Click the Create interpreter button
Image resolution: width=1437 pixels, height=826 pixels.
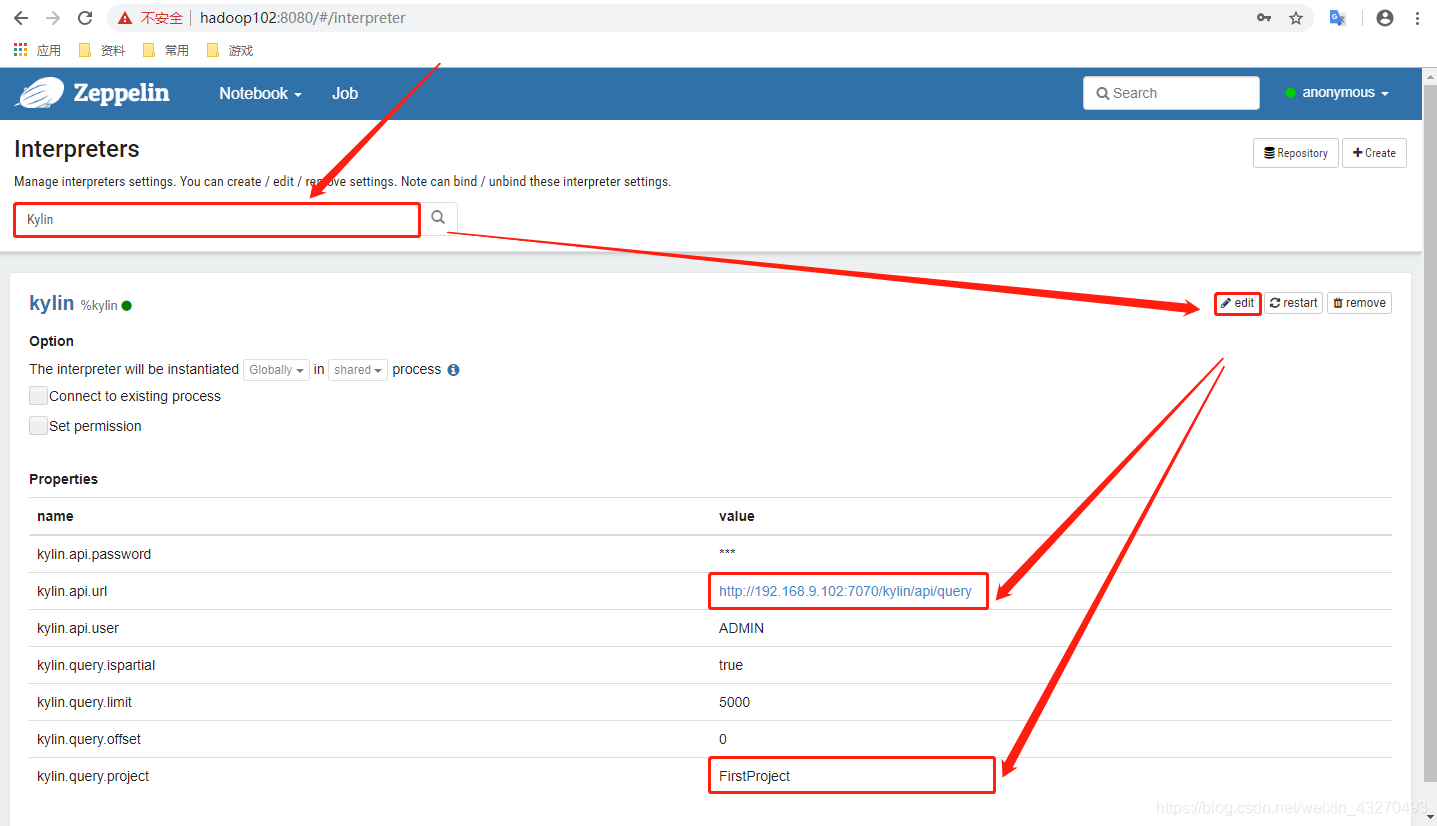[x=1374, y=153]
